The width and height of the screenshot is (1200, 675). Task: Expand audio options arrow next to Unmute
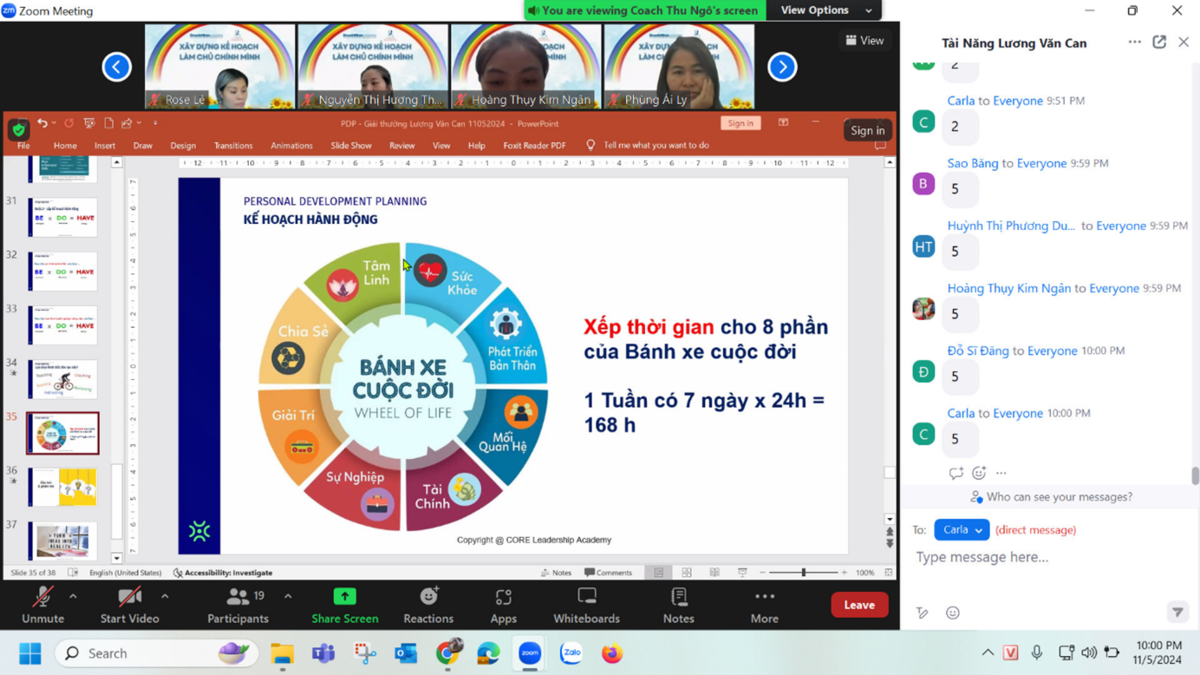coord(73,597)
